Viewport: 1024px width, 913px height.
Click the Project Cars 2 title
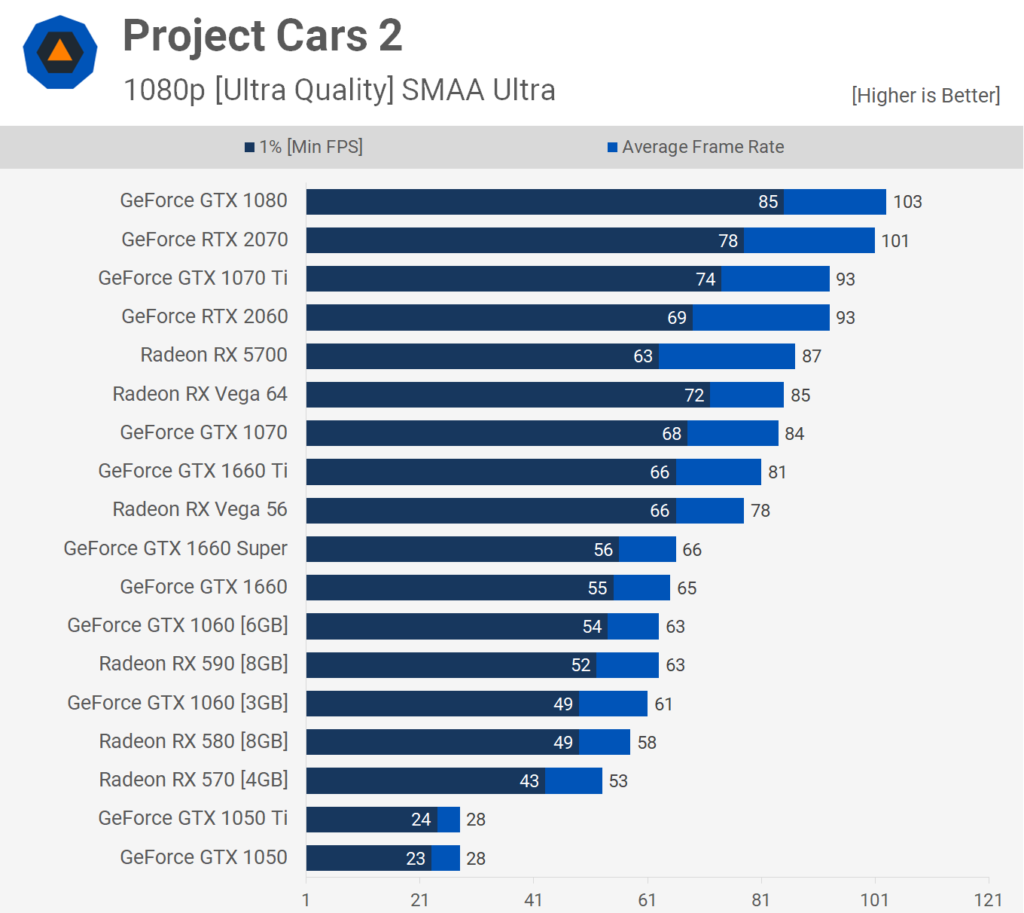(x=263, y=35)
